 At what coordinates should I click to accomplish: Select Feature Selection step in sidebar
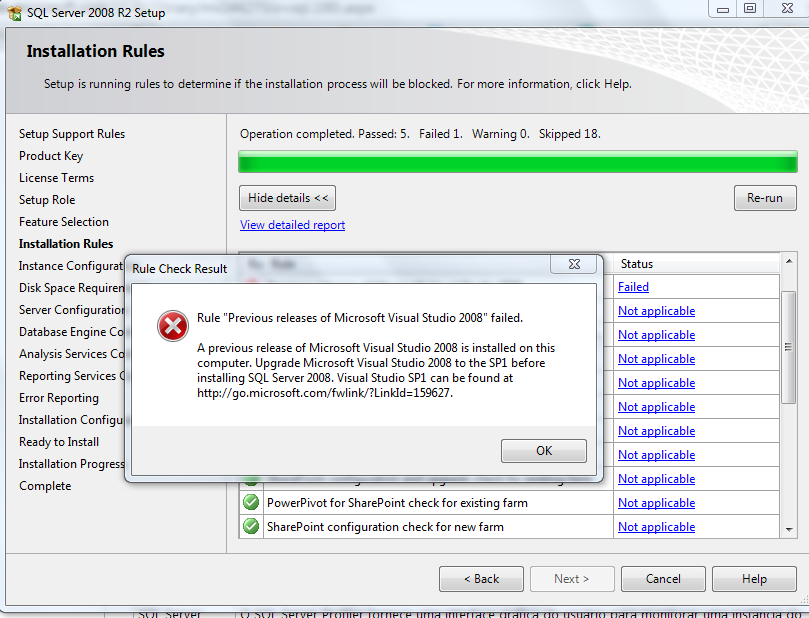pyautogui.click(x=64, y=222)
